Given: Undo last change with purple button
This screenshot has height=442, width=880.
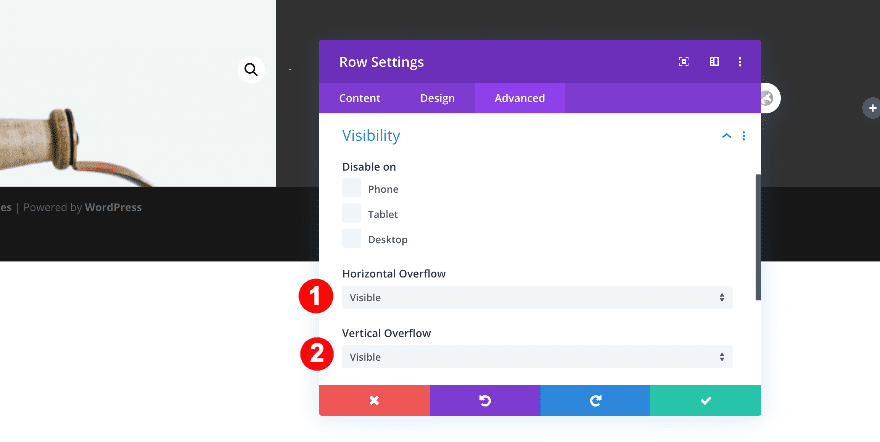Looking at the screenshot, I should pos(485,400).
